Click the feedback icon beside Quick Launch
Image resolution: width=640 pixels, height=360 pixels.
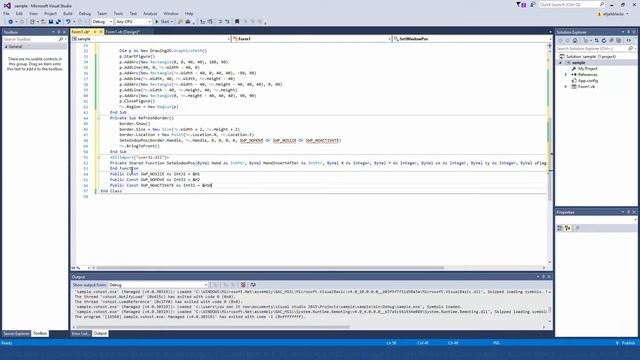[x=532, y=4]
